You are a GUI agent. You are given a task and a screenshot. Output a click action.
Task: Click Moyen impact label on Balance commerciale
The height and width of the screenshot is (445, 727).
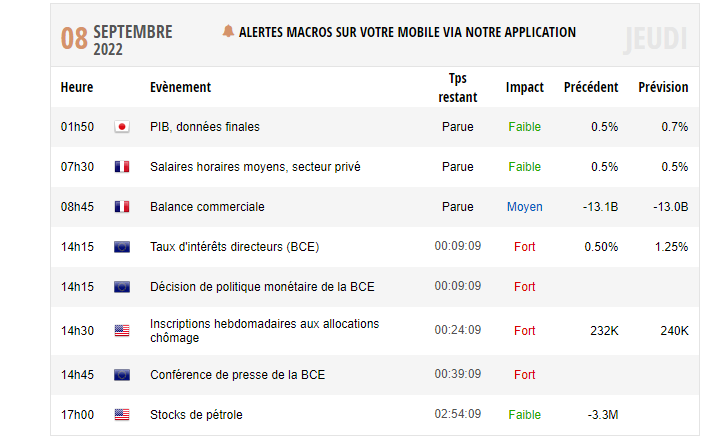point(525,207)
